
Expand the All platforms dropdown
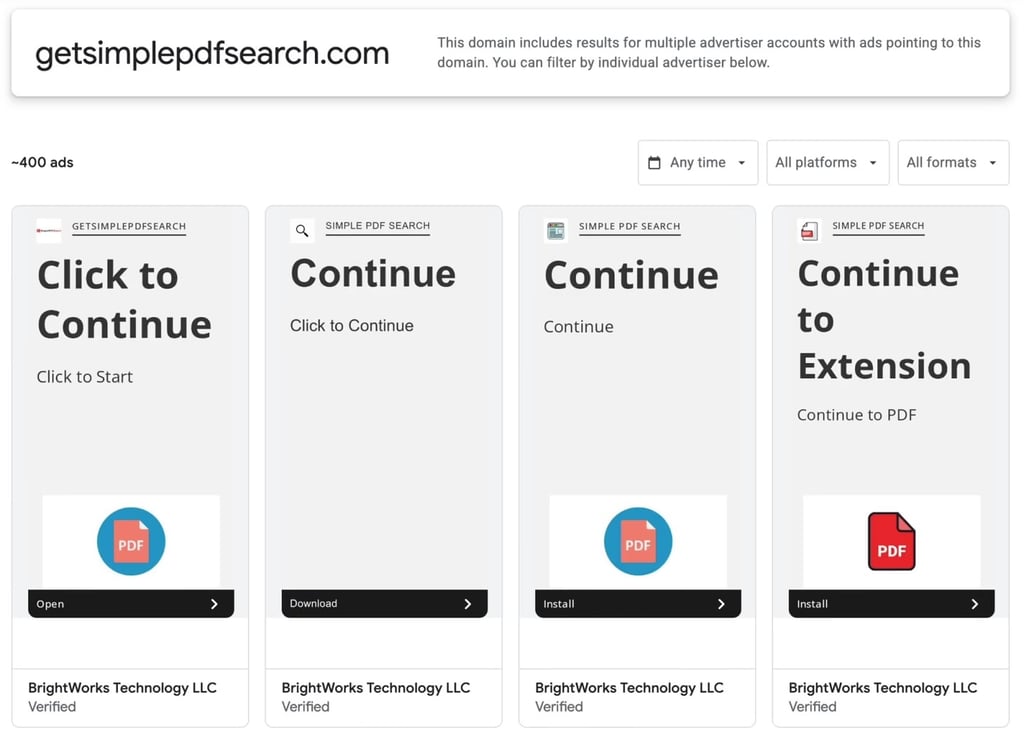[827, 163]
